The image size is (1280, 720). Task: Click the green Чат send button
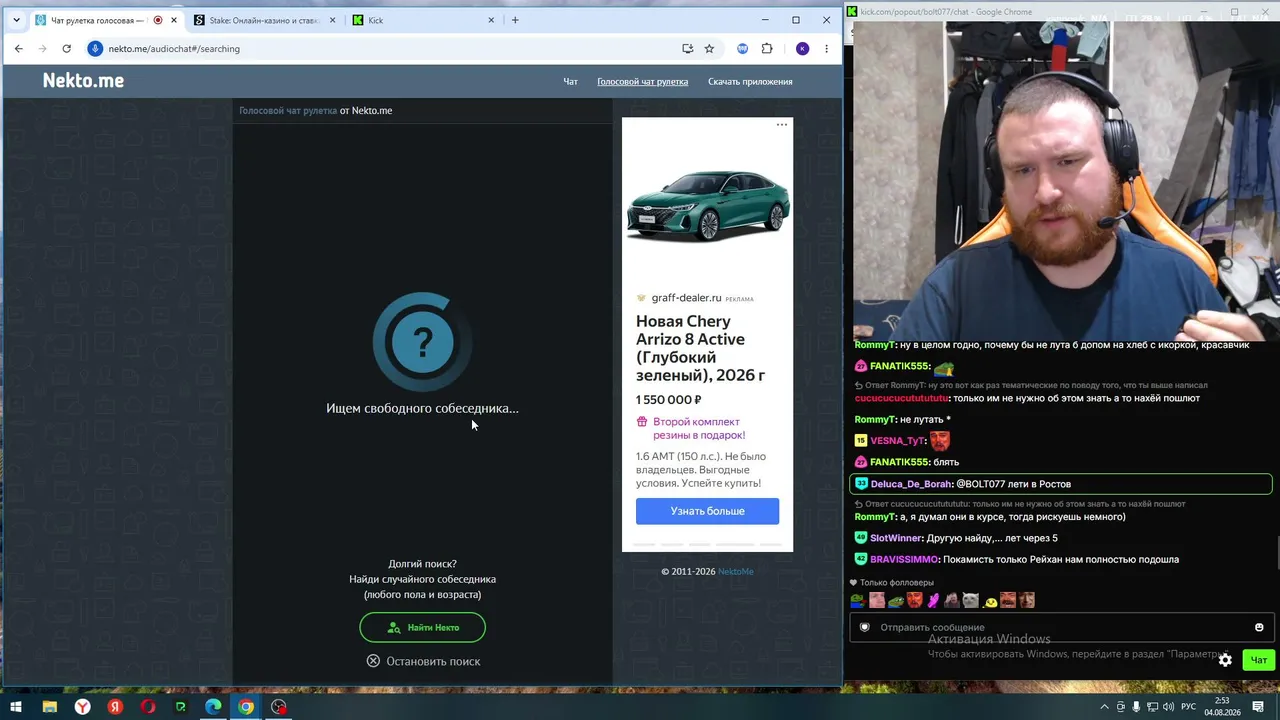click(x=1258, y=660)
